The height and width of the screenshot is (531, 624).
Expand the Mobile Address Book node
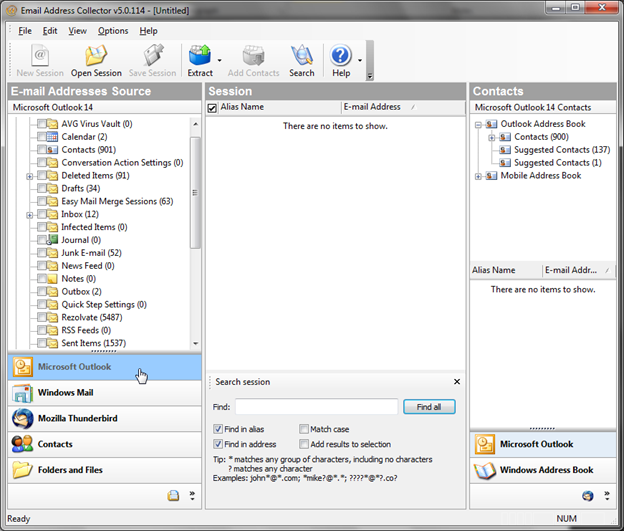pyautogui.click(x=479, y=176)
